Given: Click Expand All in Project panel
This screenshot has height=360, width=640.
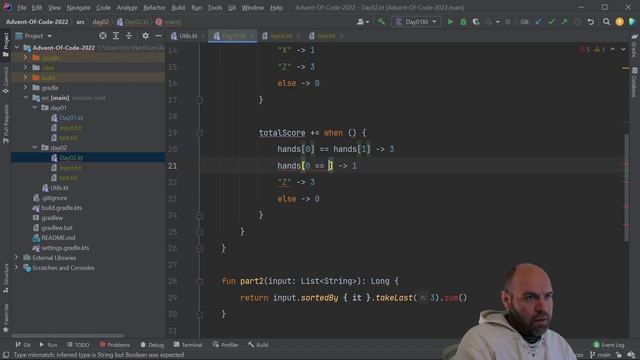Looking at the screenshot, I should coord(116,36).
